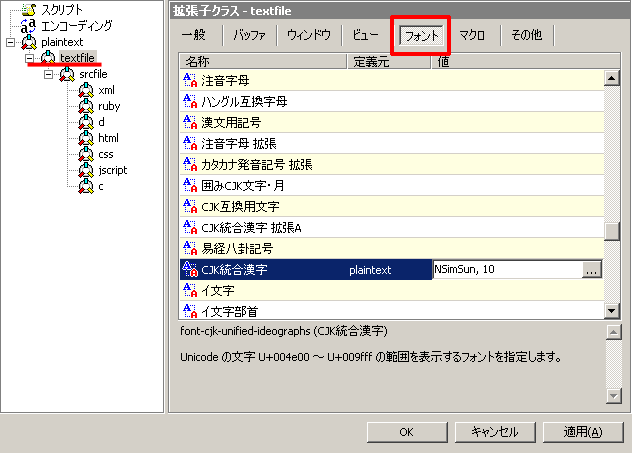The height and width of the screenshot is (453, 632).
Task: Click the 値 column header
Action: 526,61
